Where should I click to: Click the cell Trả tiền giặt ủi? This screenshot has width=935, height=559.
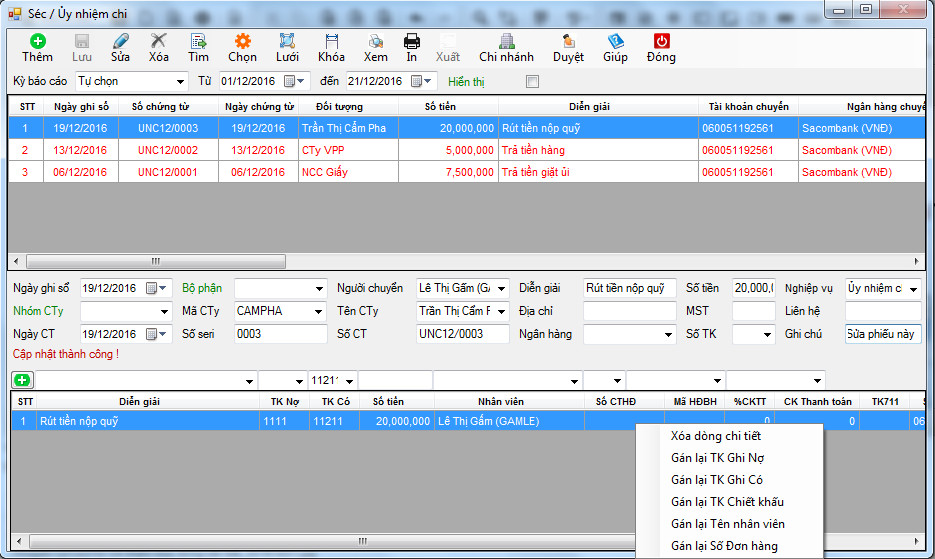[x=598, y=172]
